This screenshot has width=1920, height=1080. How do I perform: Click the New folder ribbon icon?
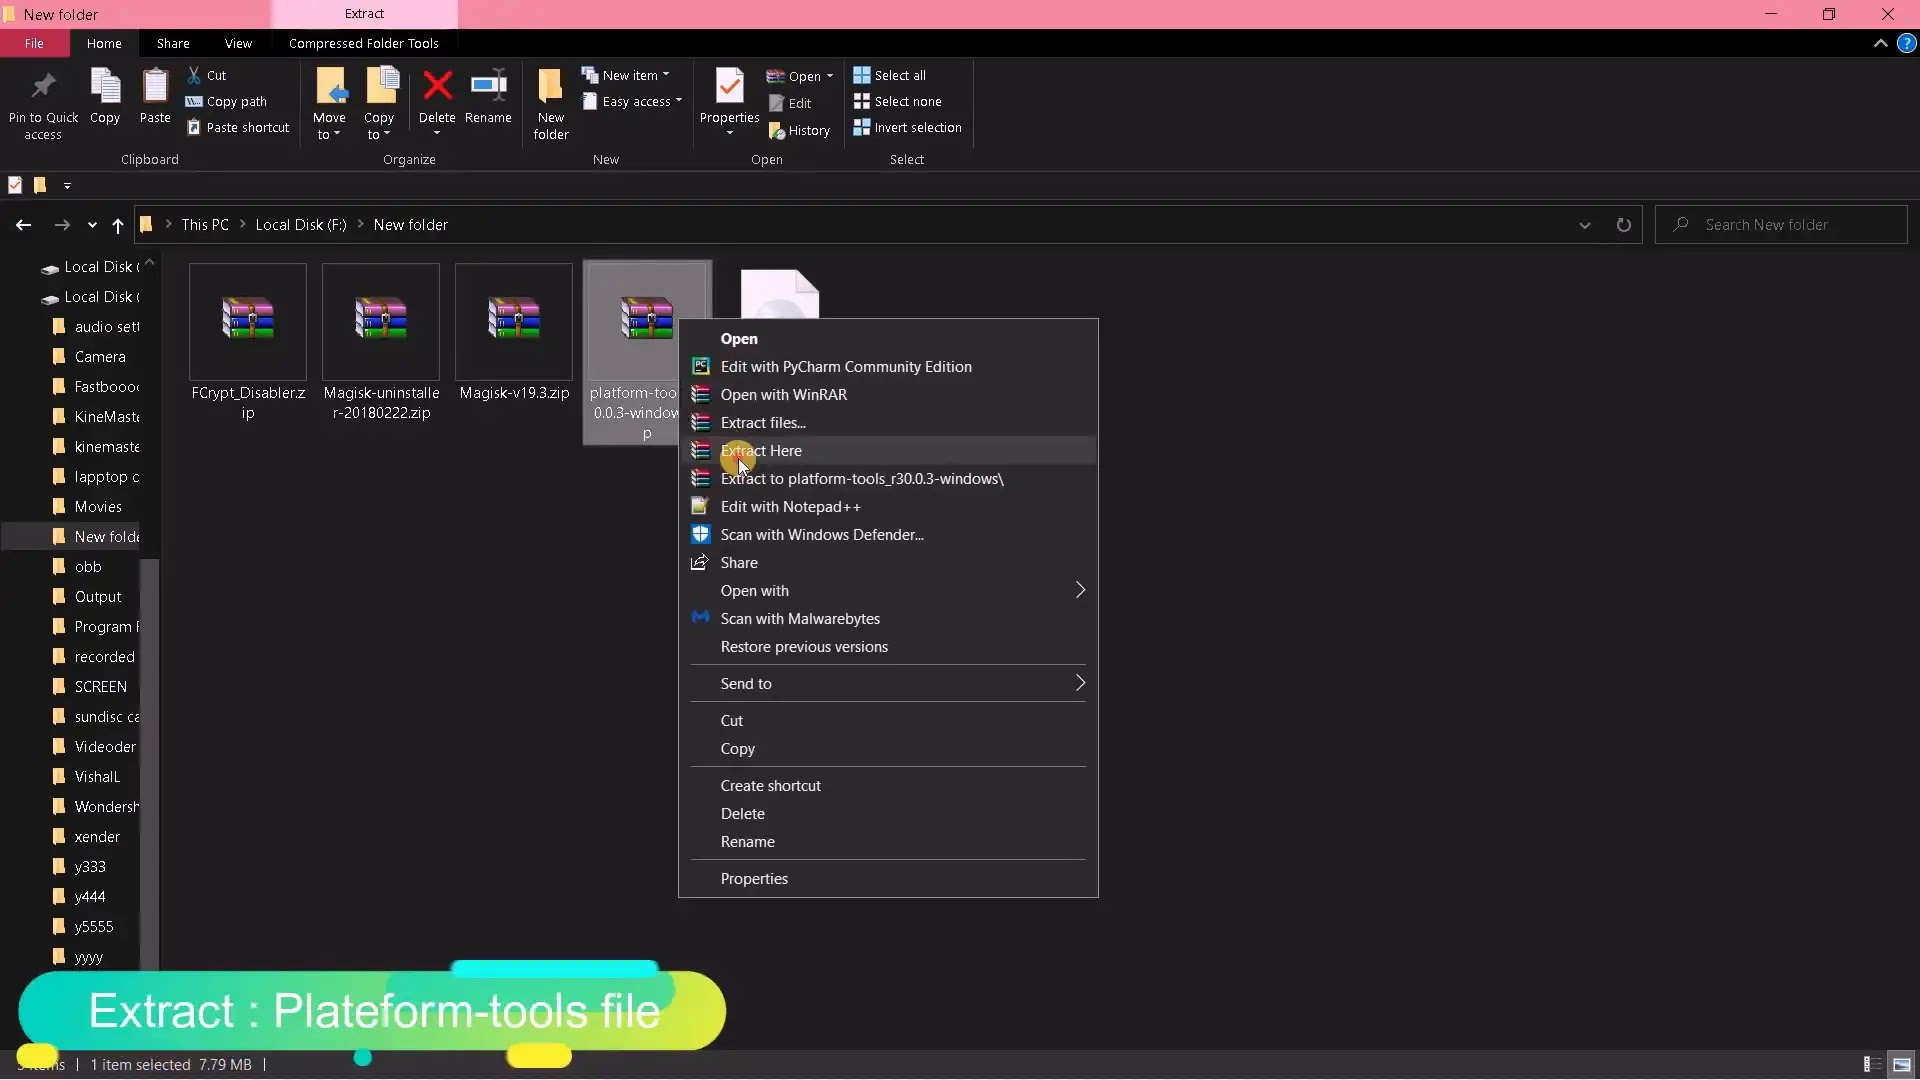click(x=550, y=87)
